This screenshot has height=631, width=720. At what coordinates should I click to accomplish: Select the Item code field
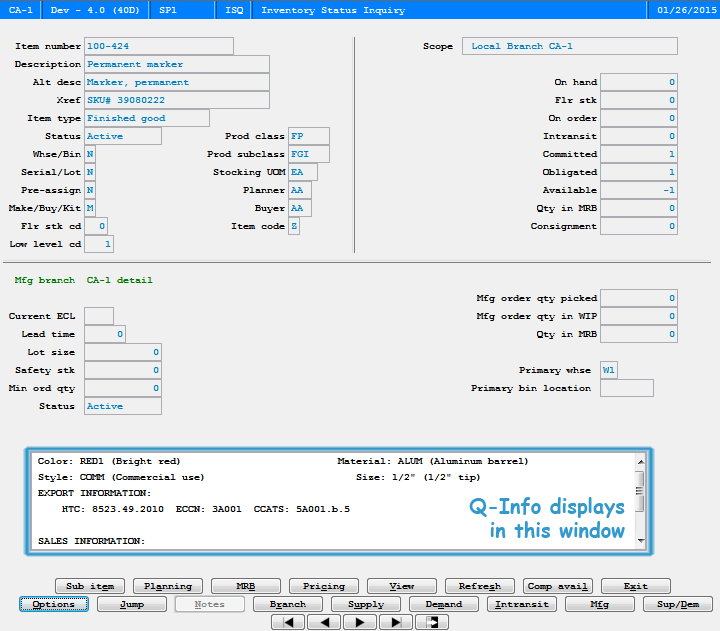click(294, 226)
